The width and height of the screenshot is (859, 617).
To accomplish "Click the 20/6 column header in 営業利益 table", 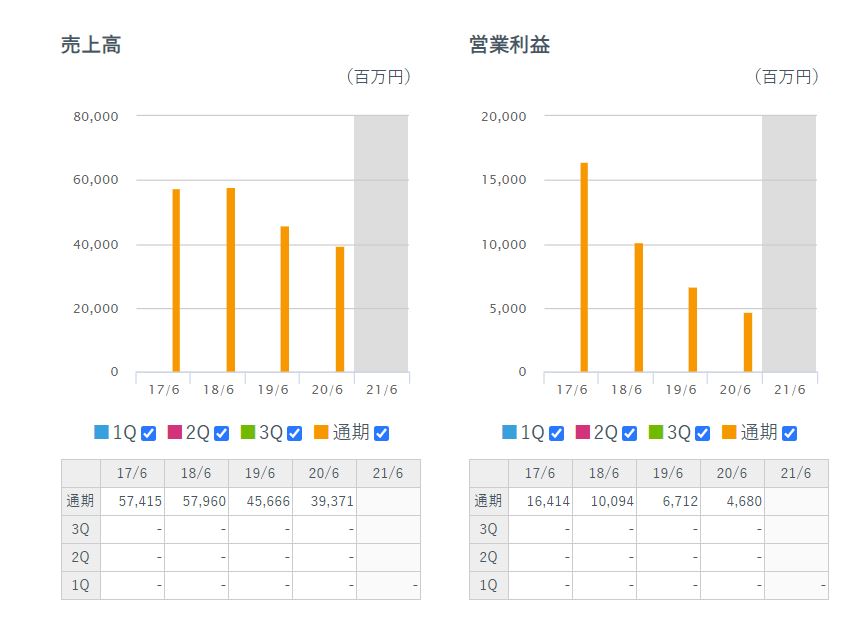I will 733,473.
